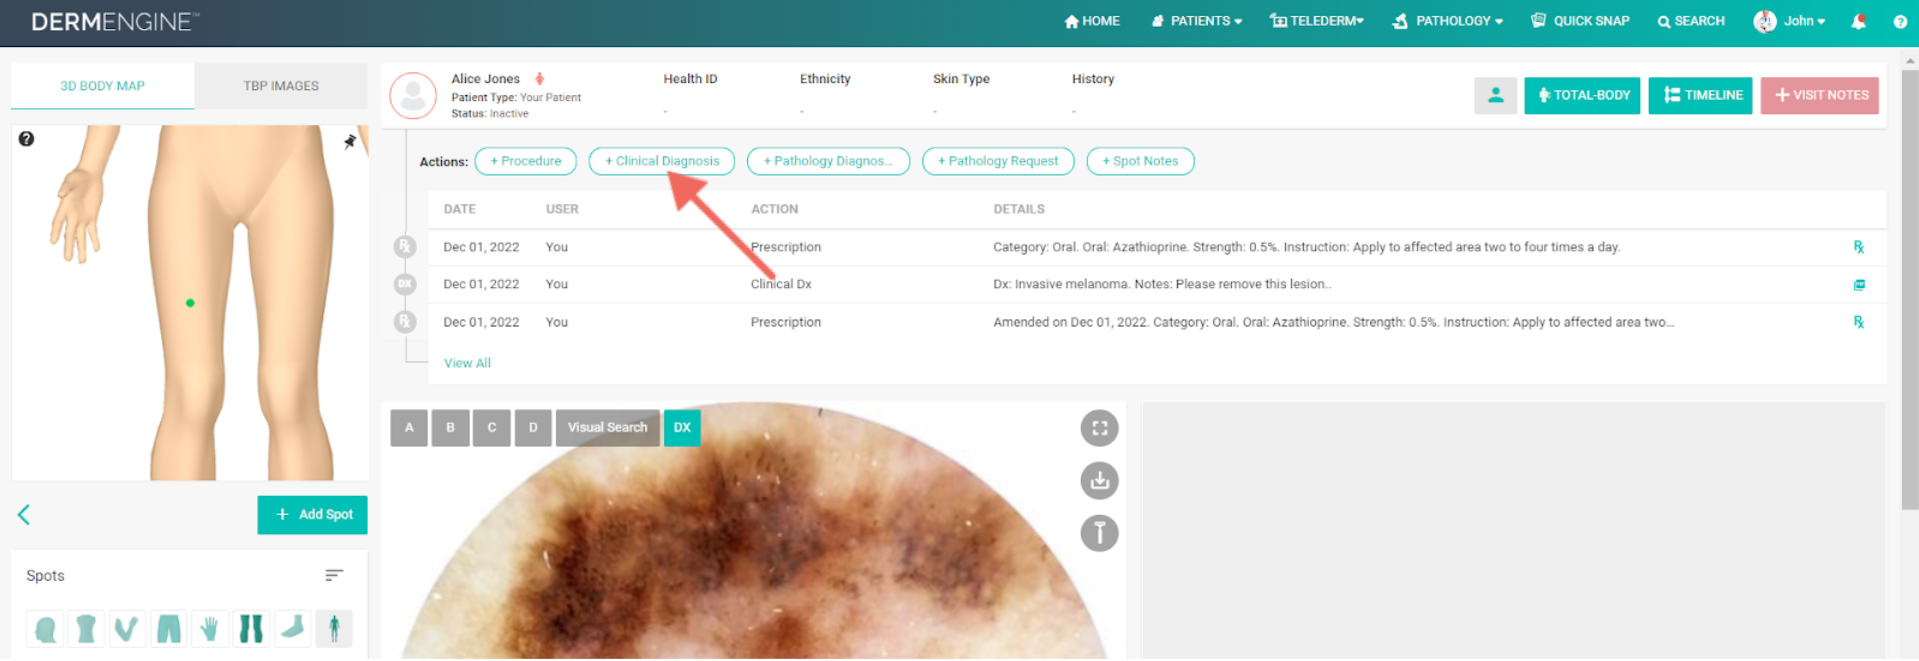Screen dimensions: 1919x661
Task: Show spots on the full body
Action: tap(334, 629)
